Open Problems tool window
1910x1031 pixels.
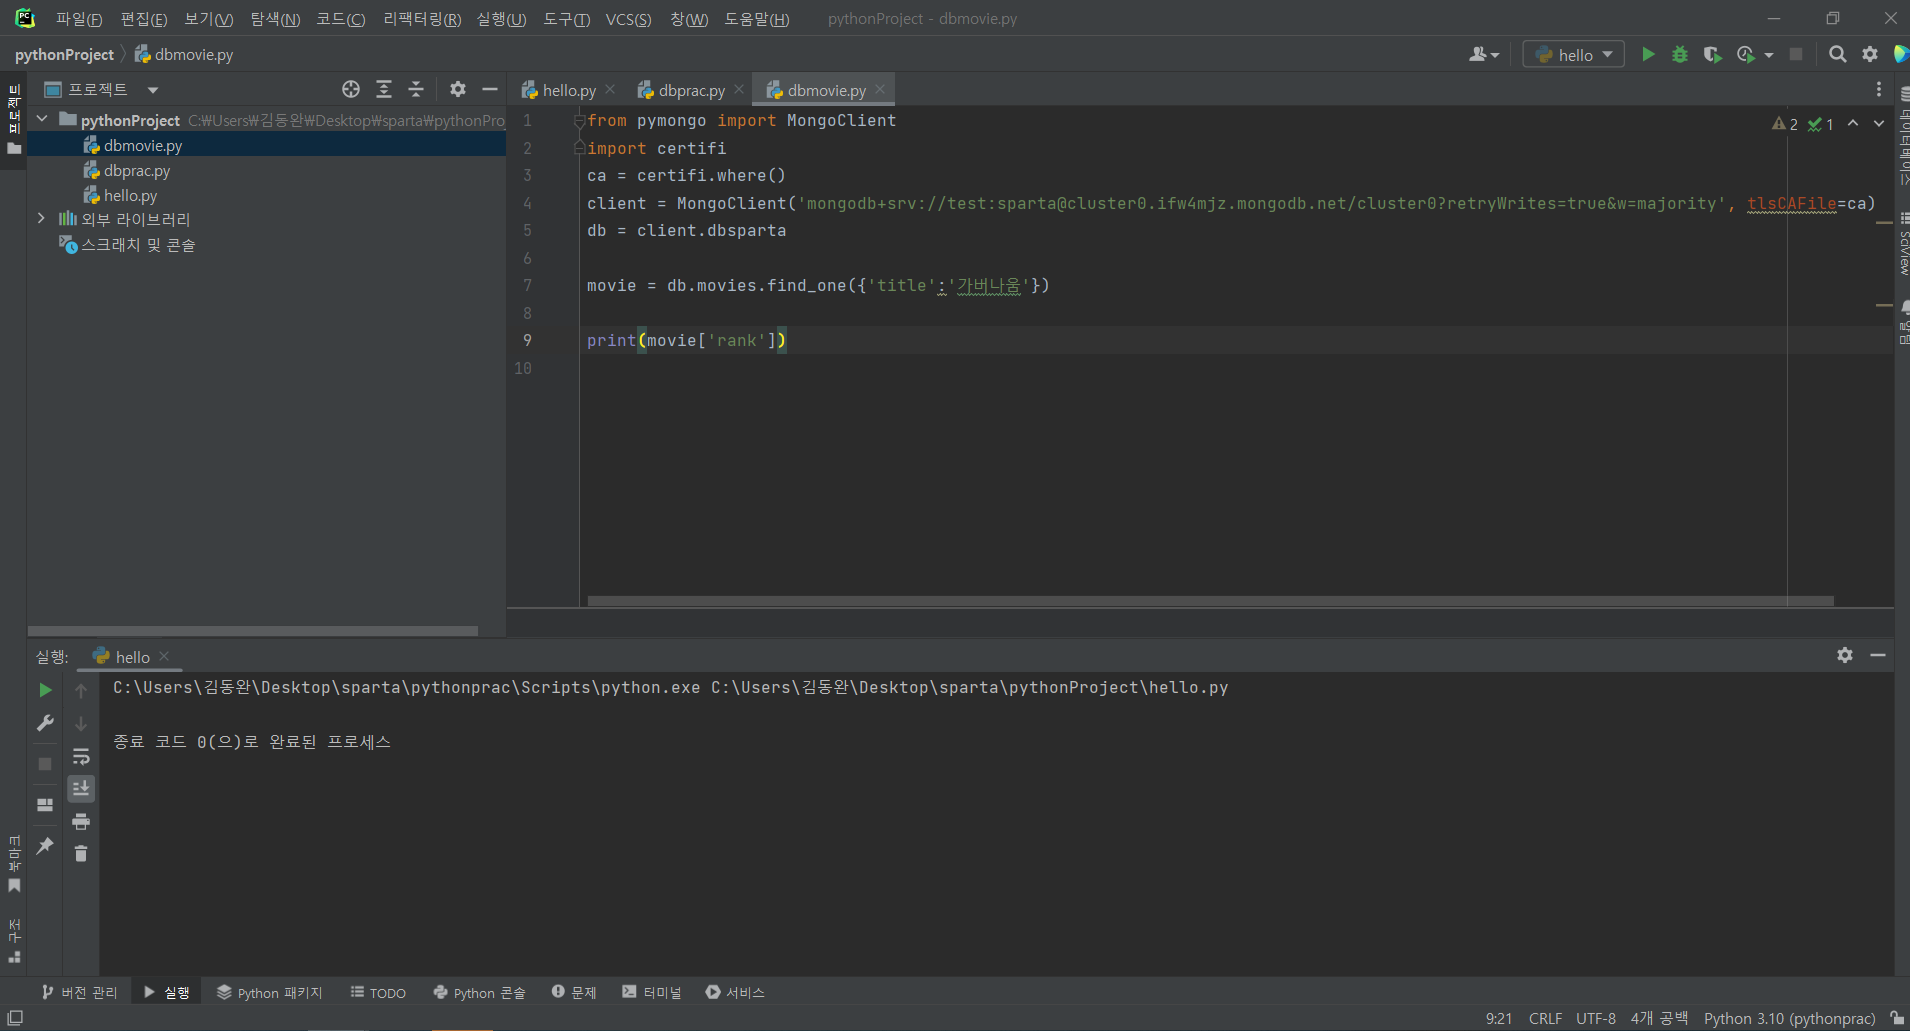coord(574,992)
